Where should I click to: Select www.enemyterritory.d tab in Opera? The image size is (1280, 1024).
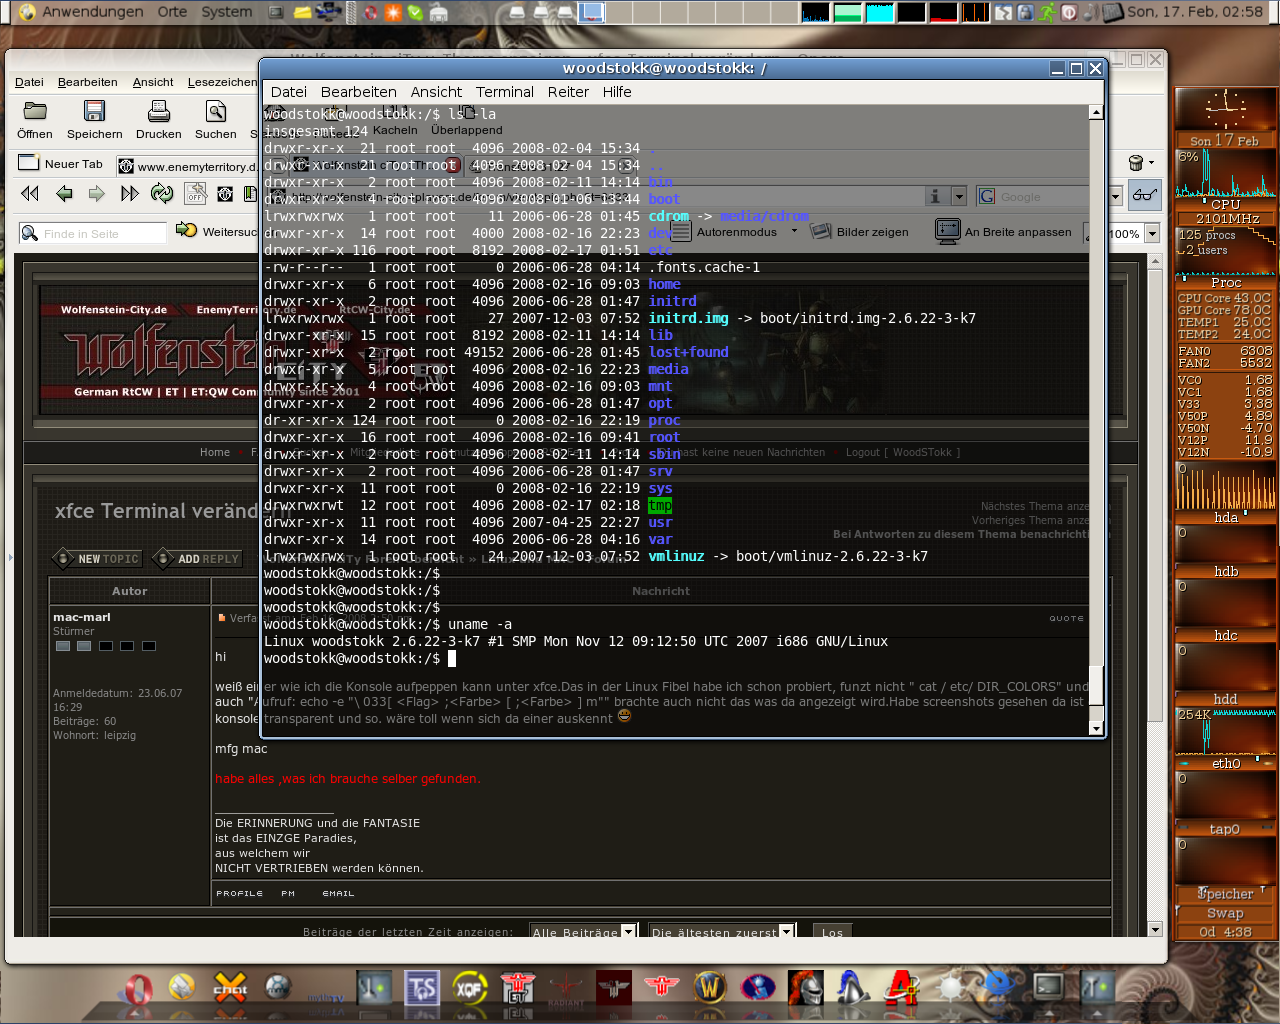[186, 166]
